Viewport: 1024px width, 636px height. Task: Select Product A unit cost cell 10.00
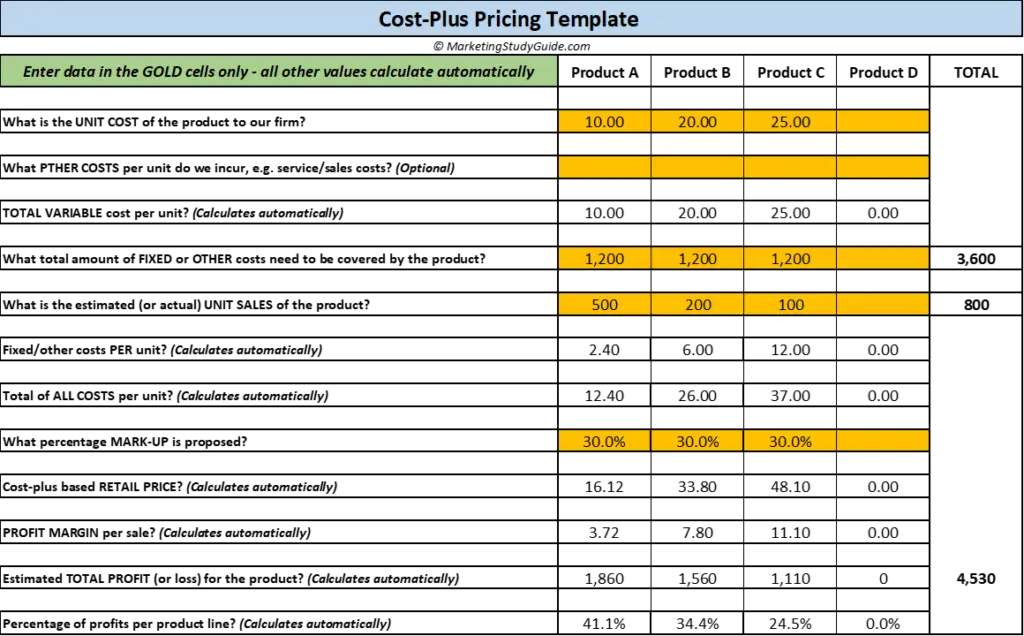point(604,121)
